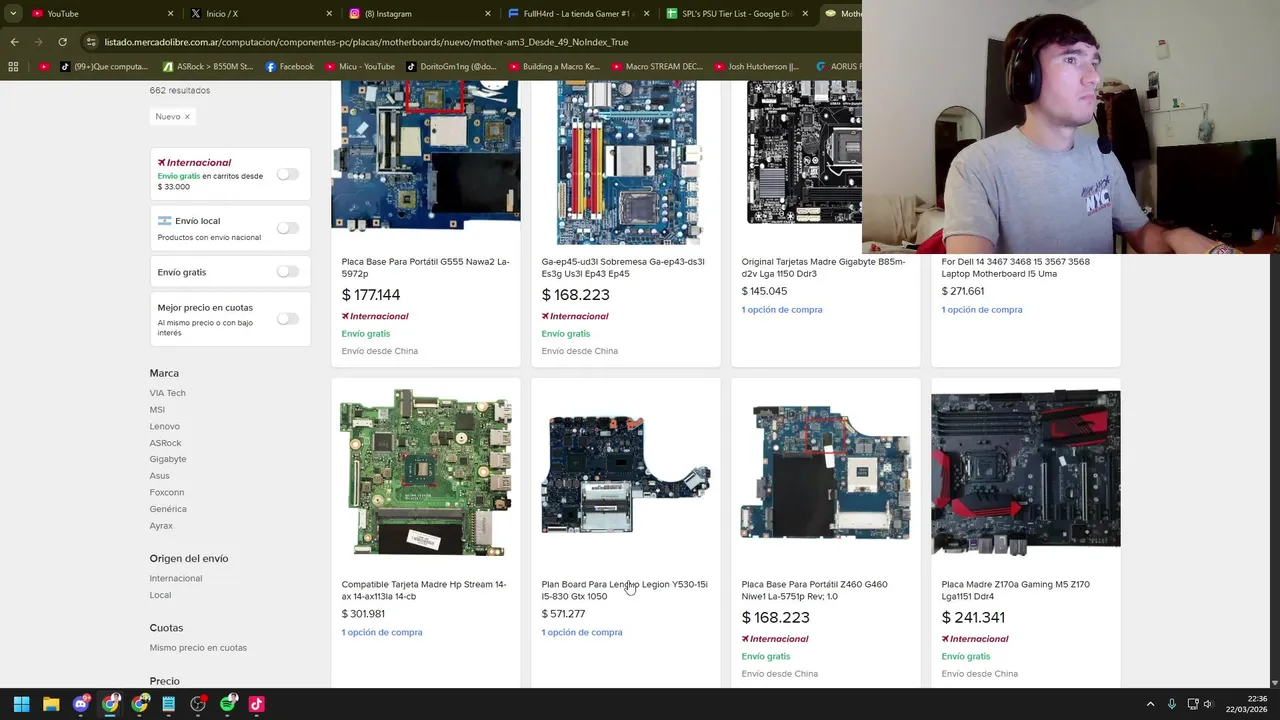Image resolution: width=1280 pixels, height=720 pixels.
Task: Enable Mejor precio en cuotas switch
Action: point(288,319)
